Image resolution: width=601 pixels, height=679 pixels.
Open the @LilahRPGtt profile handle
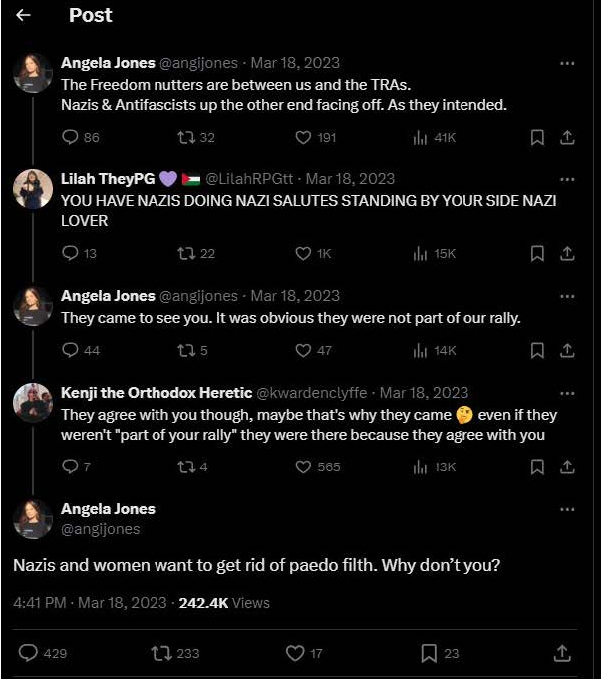tap(251, 179)
